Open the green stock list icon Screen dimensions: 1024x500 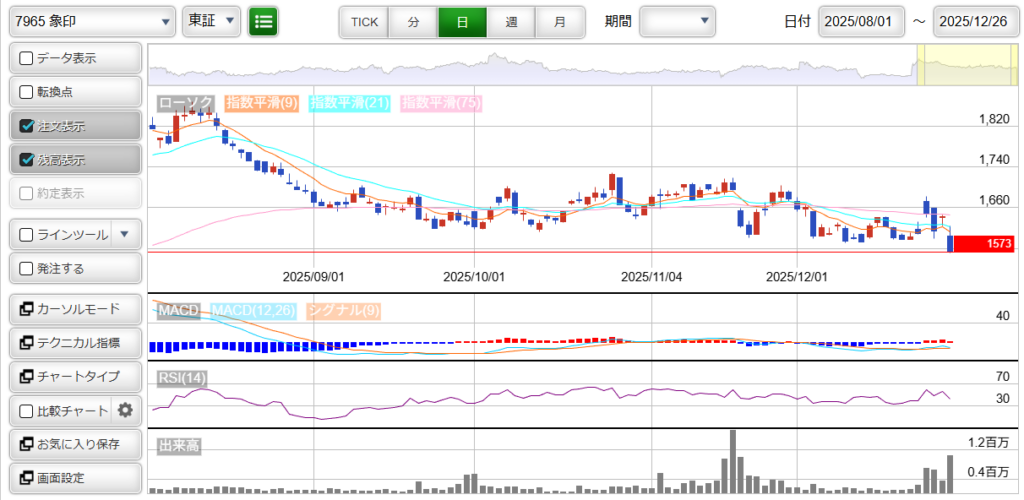tap(263, 21)
